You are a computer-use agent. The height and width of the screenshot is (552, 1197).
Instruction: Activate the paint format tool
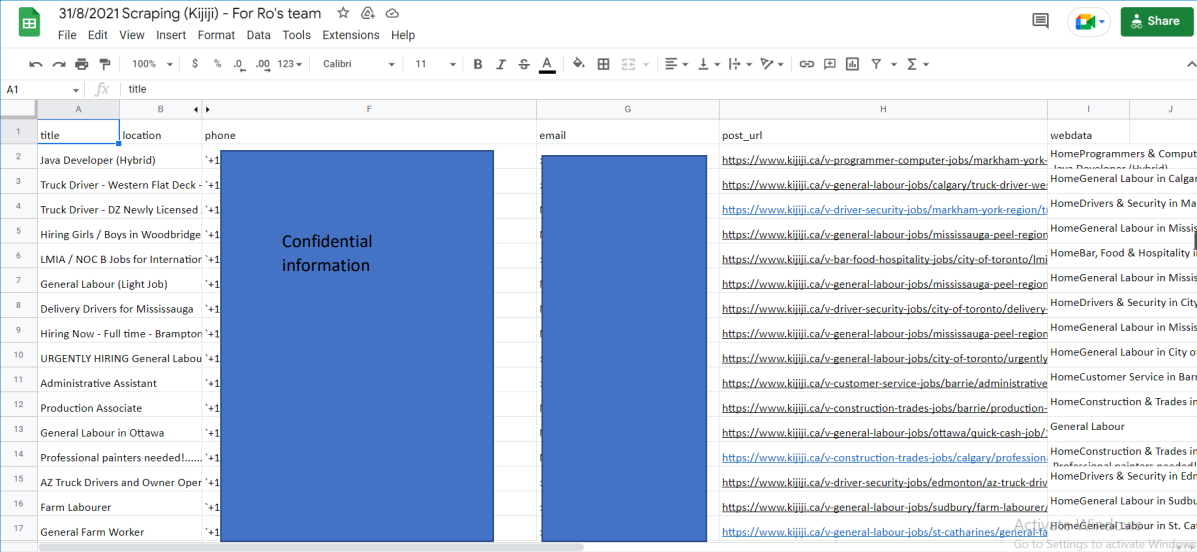105,64
